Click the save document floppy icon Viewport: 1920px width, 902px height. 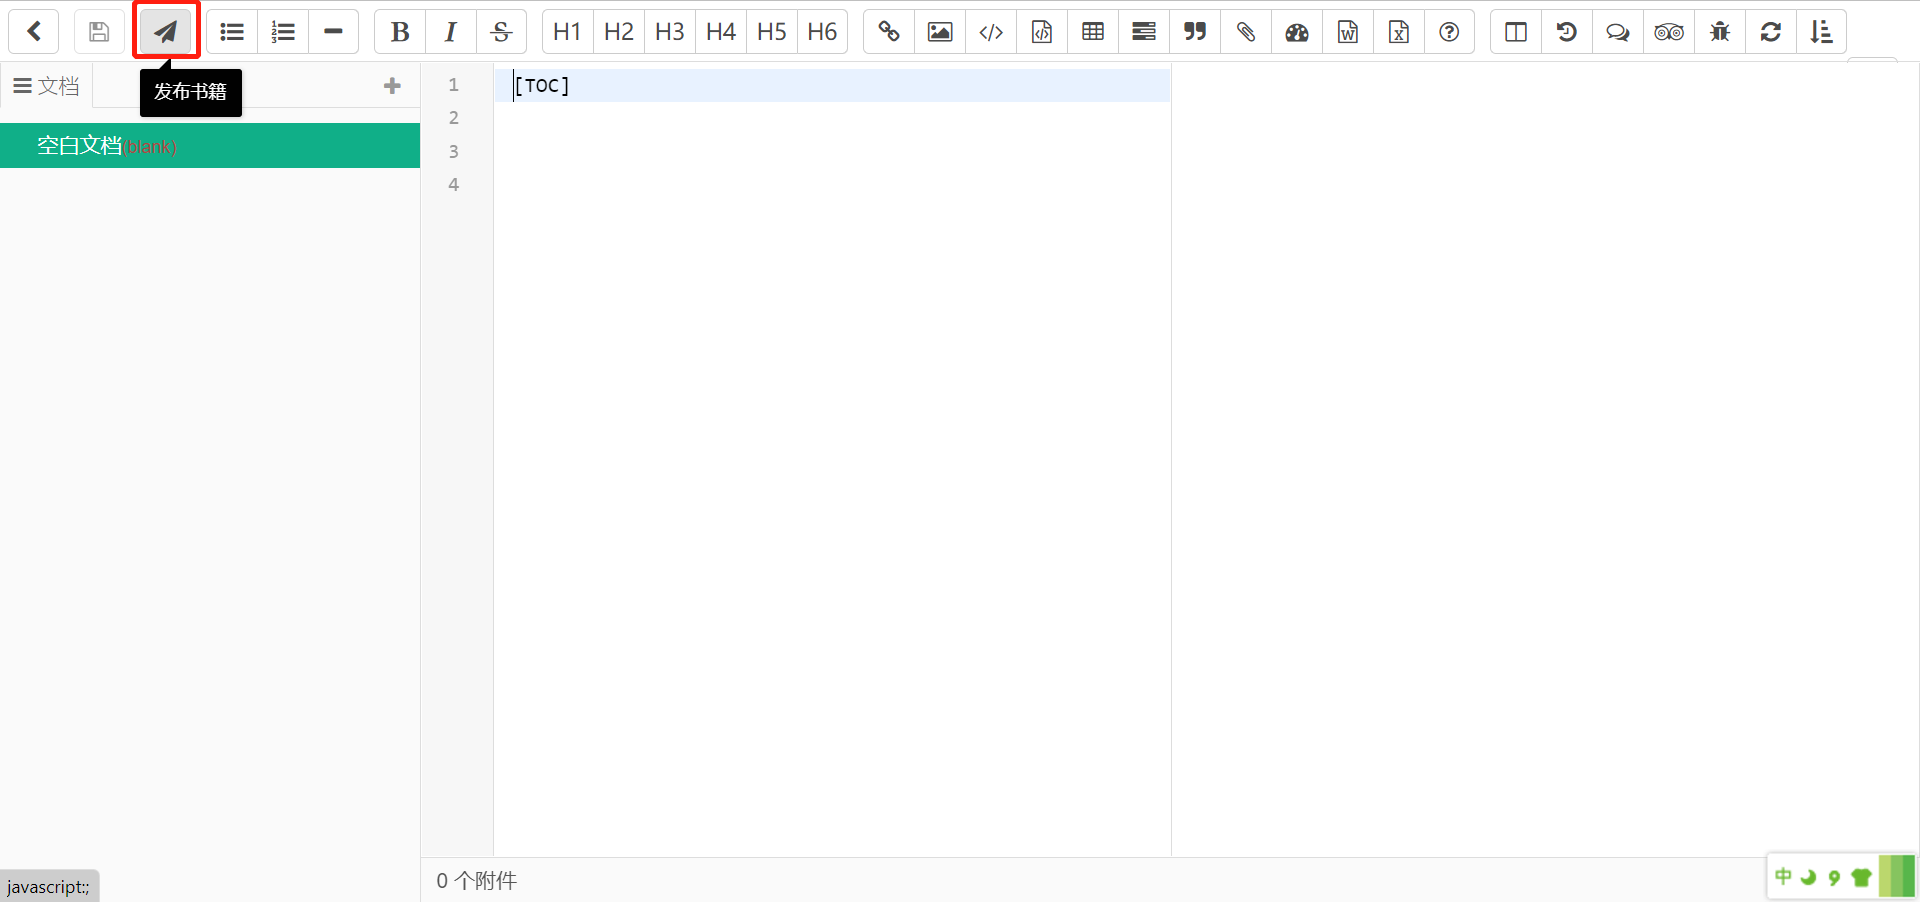(99, 32)
